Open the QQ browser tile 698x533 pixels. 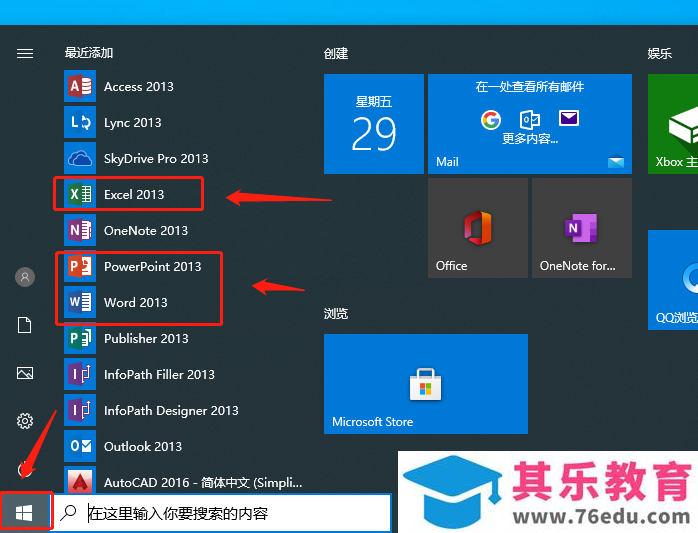point(673,280)
